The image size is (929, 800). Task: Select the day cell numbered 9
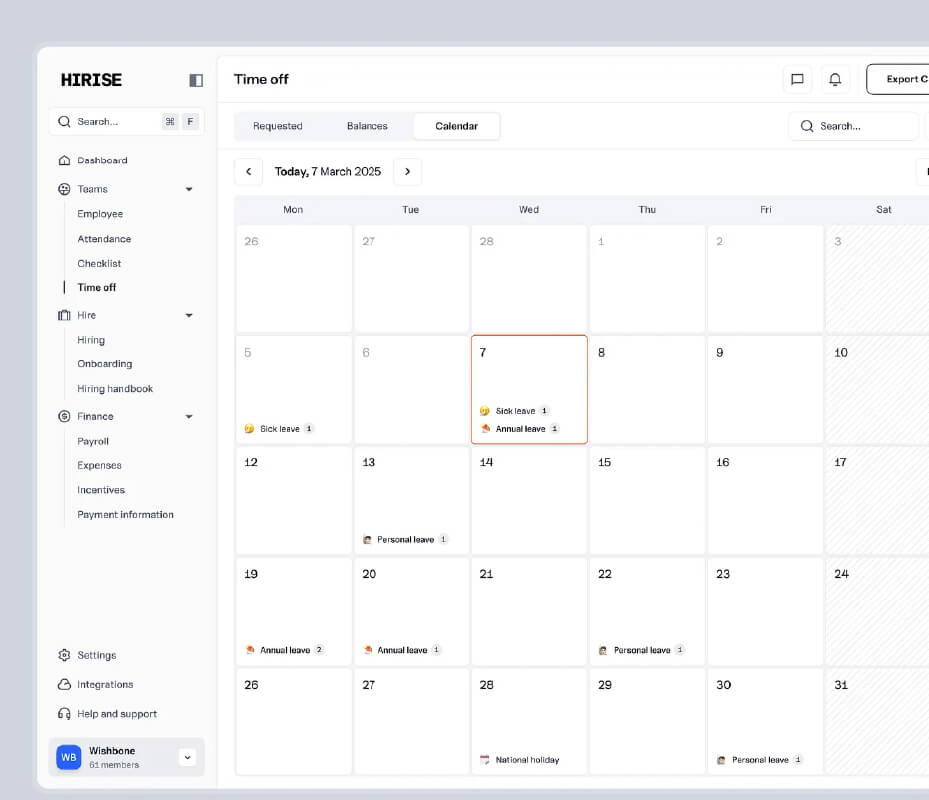coord(765,389)
